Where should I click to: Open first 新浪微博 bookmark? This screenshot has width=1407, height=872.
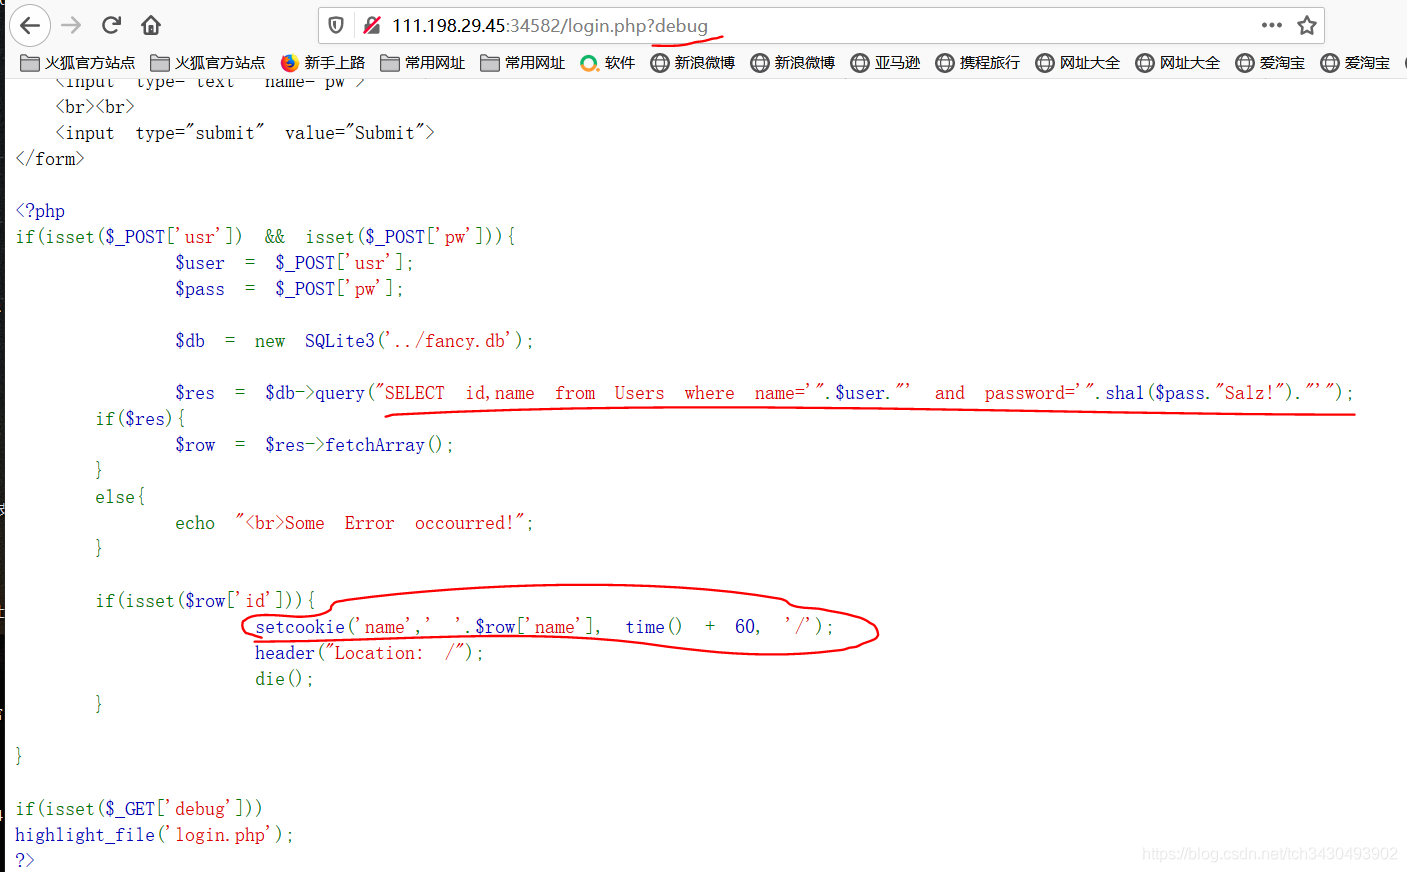(693, 63)
